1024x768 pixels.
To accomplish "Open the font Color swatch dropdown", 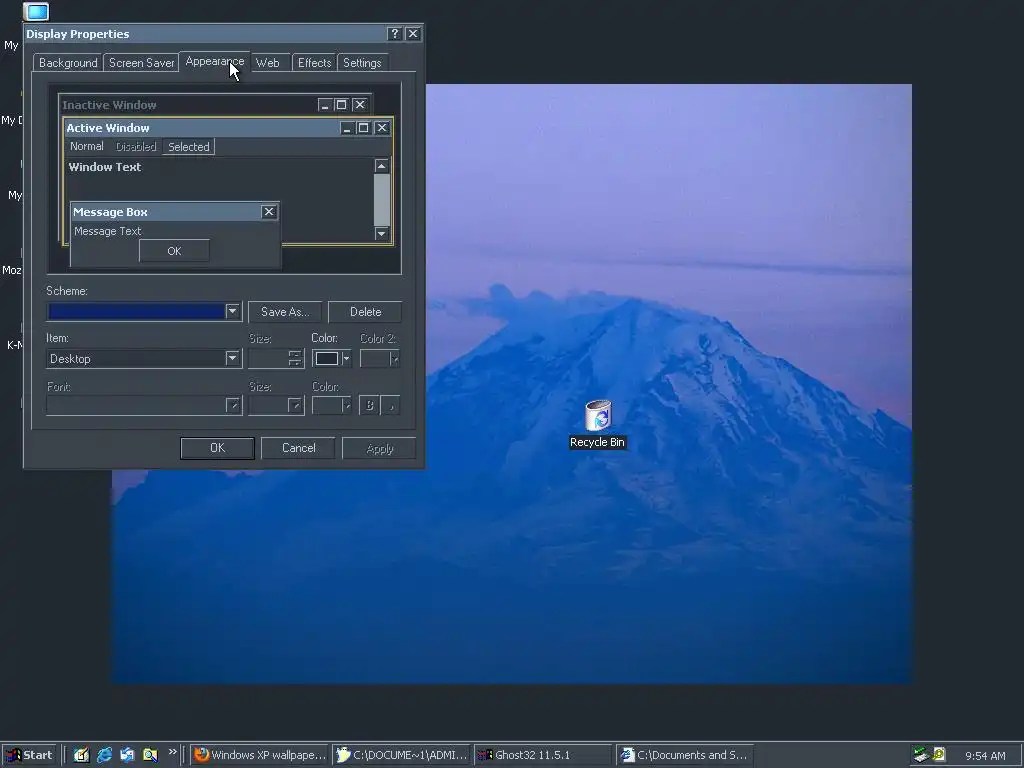I will coord(332,405).
